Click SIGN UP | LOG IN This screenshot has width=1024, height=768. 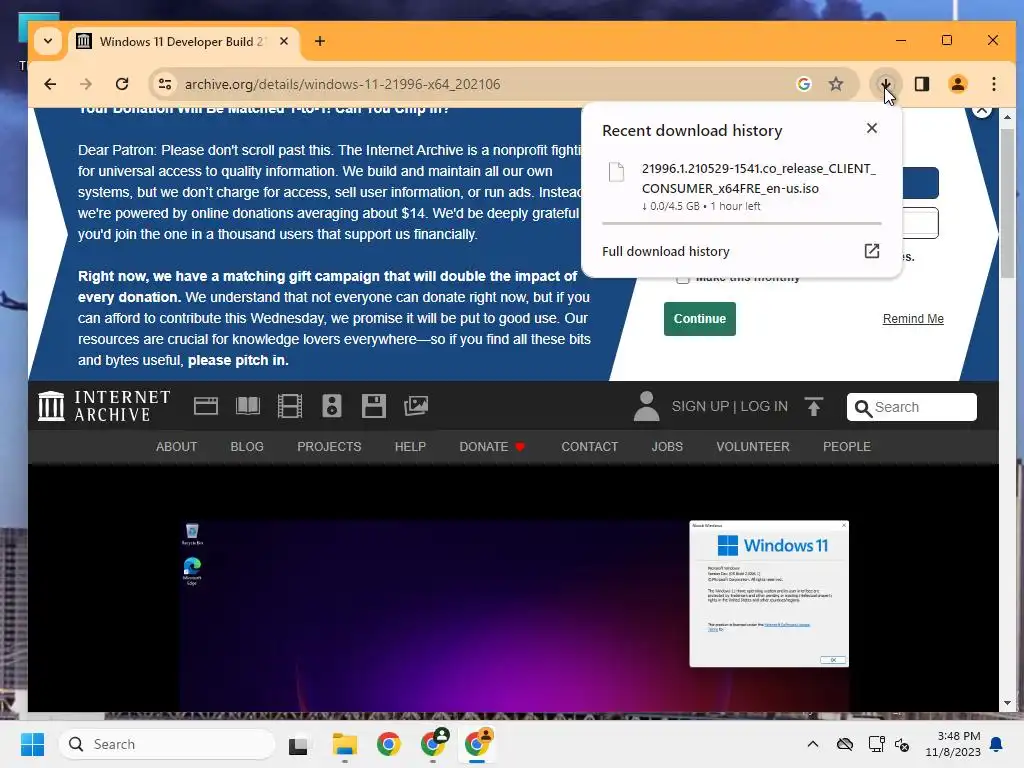pyautogui.click(x=729, y=406)
